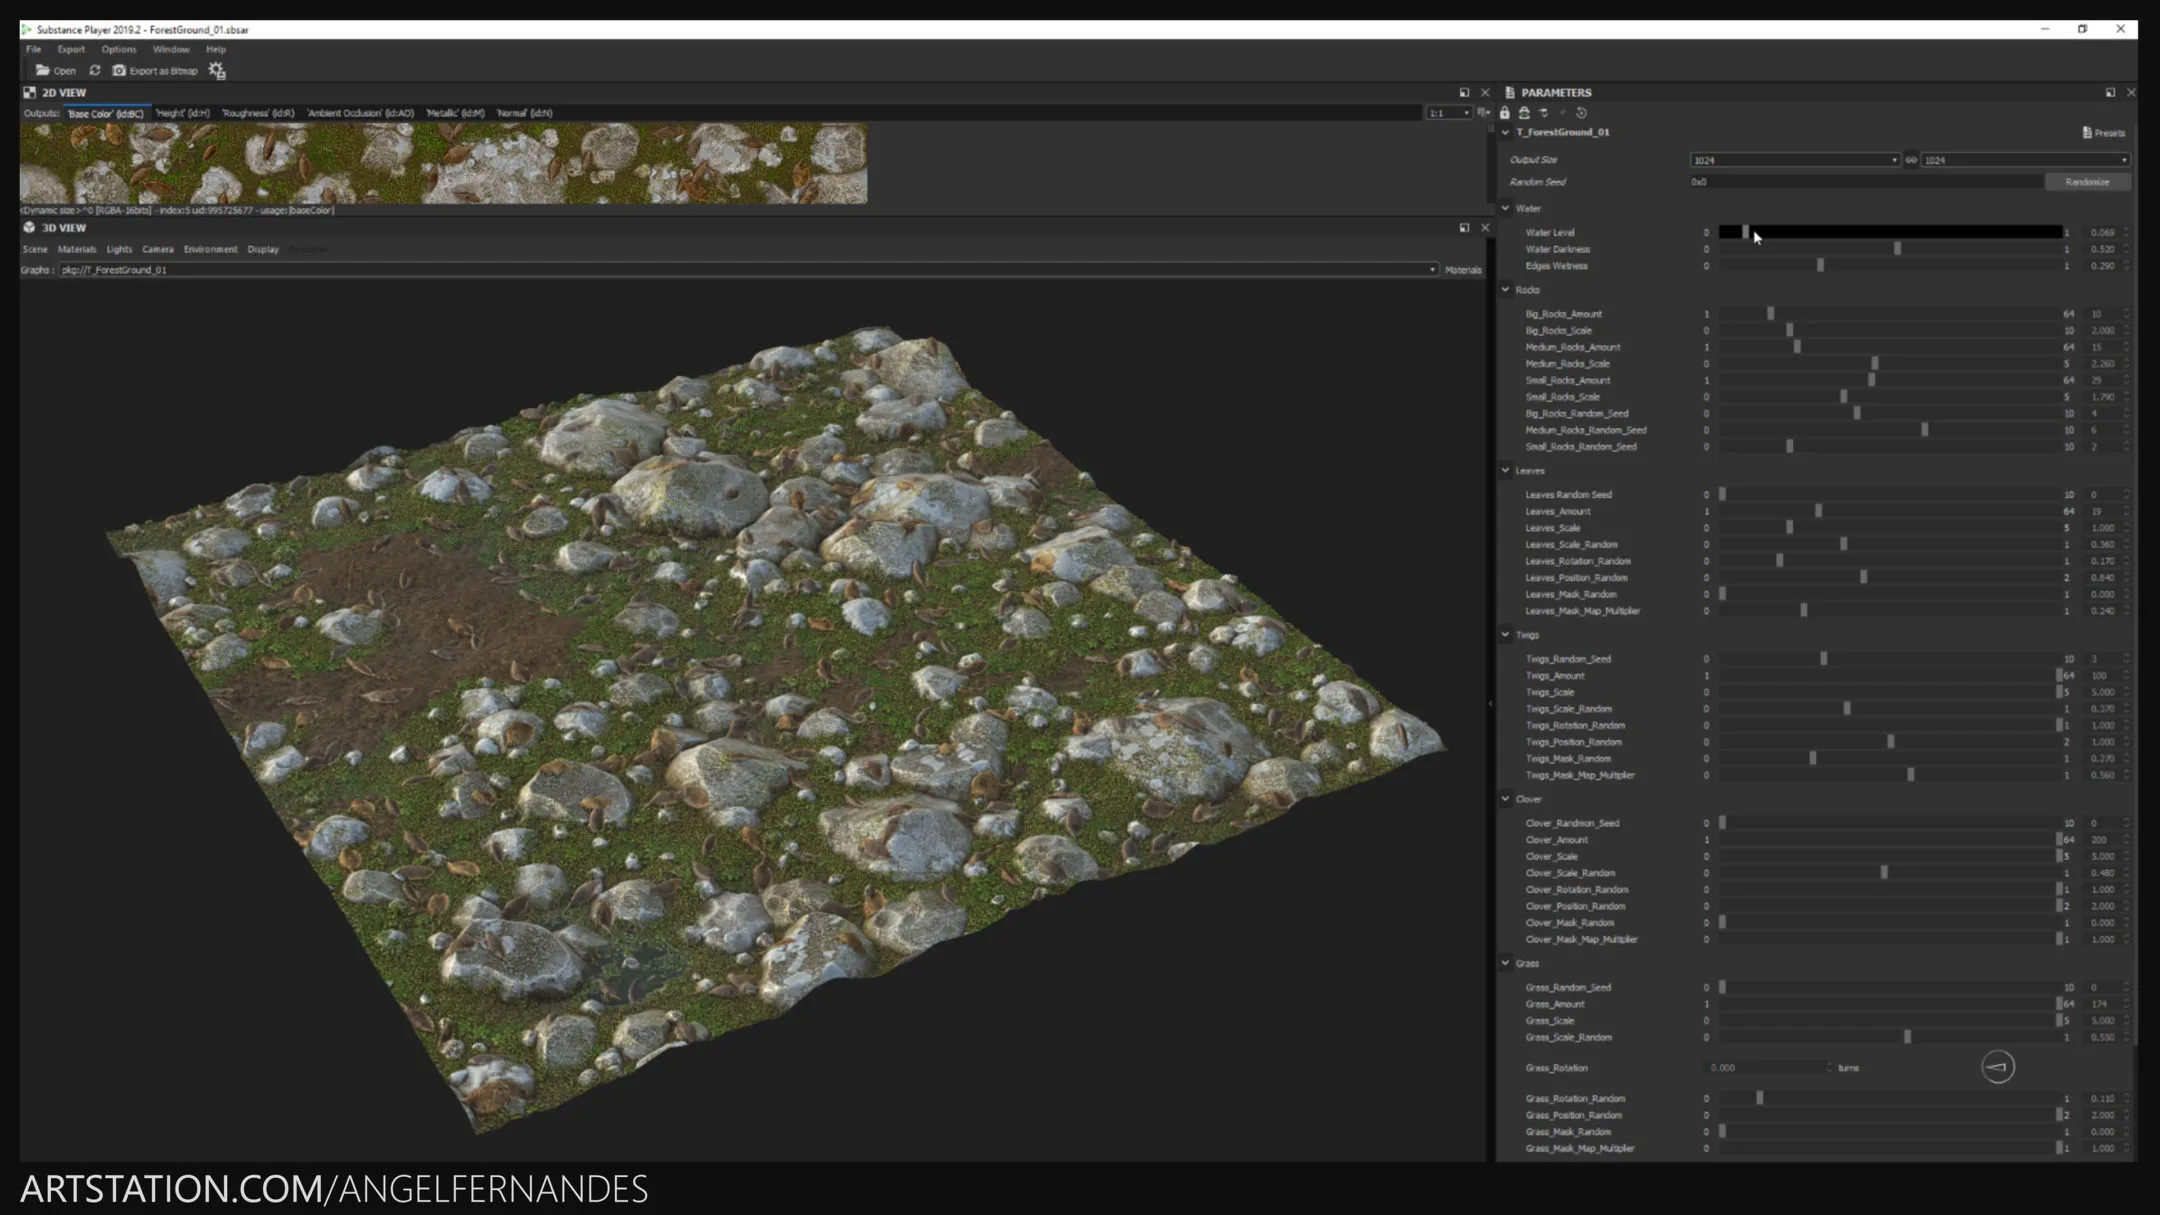This screenshot has height=1215, width=2160.
Task: Collapse the Water parameter group
Action: (x=1506, y=208)
